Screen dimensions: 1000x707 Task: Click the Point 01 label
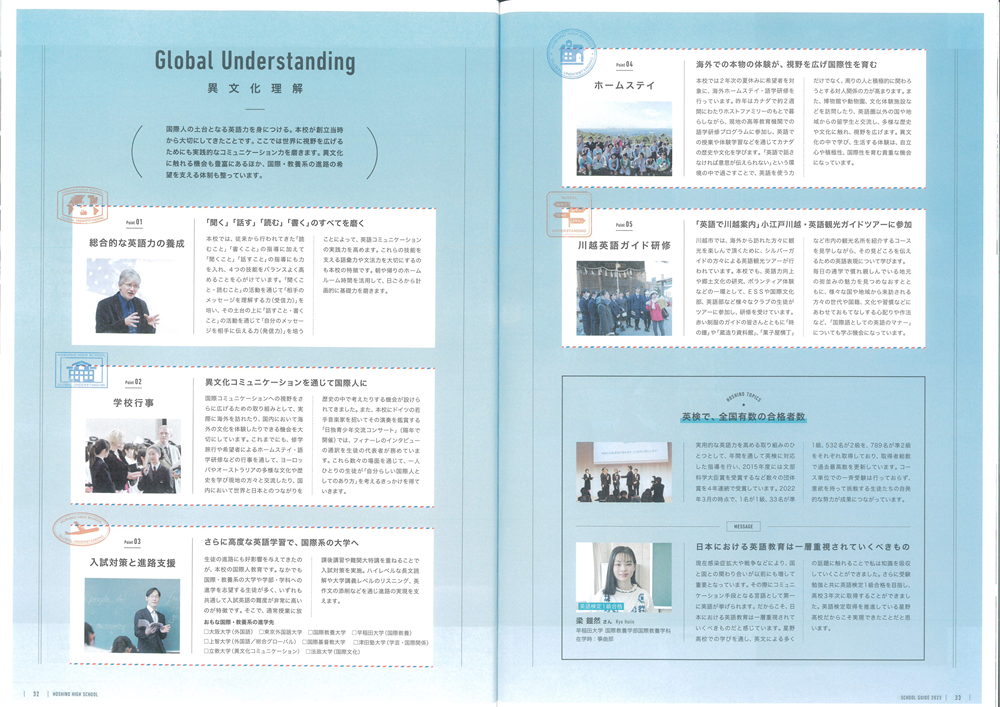[133, 222]
